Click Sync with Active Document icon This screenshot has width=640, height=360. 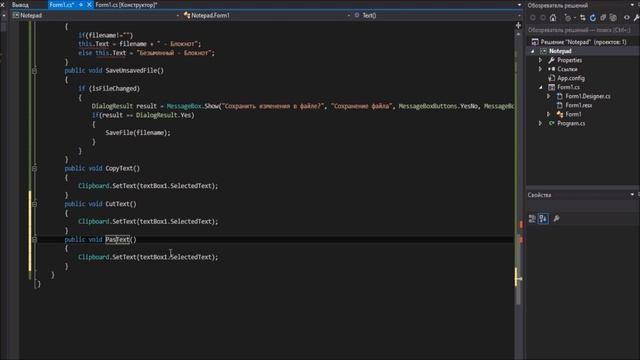click(582, 18)
